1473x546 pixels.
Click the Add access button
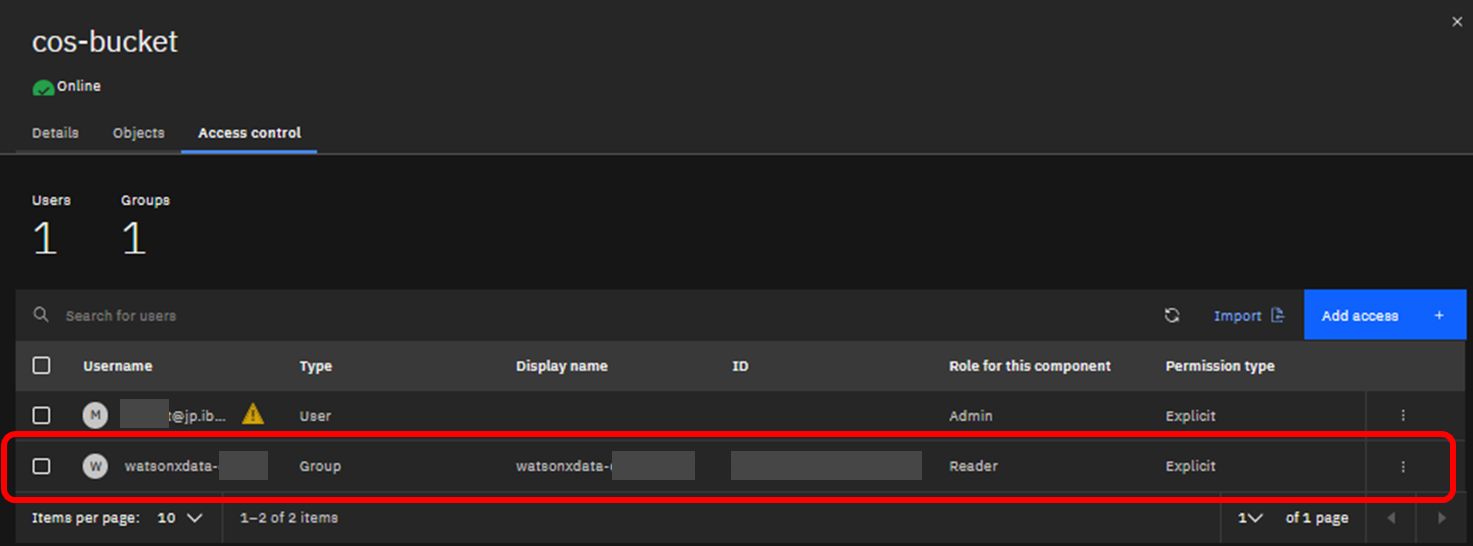coord(1384,315)
